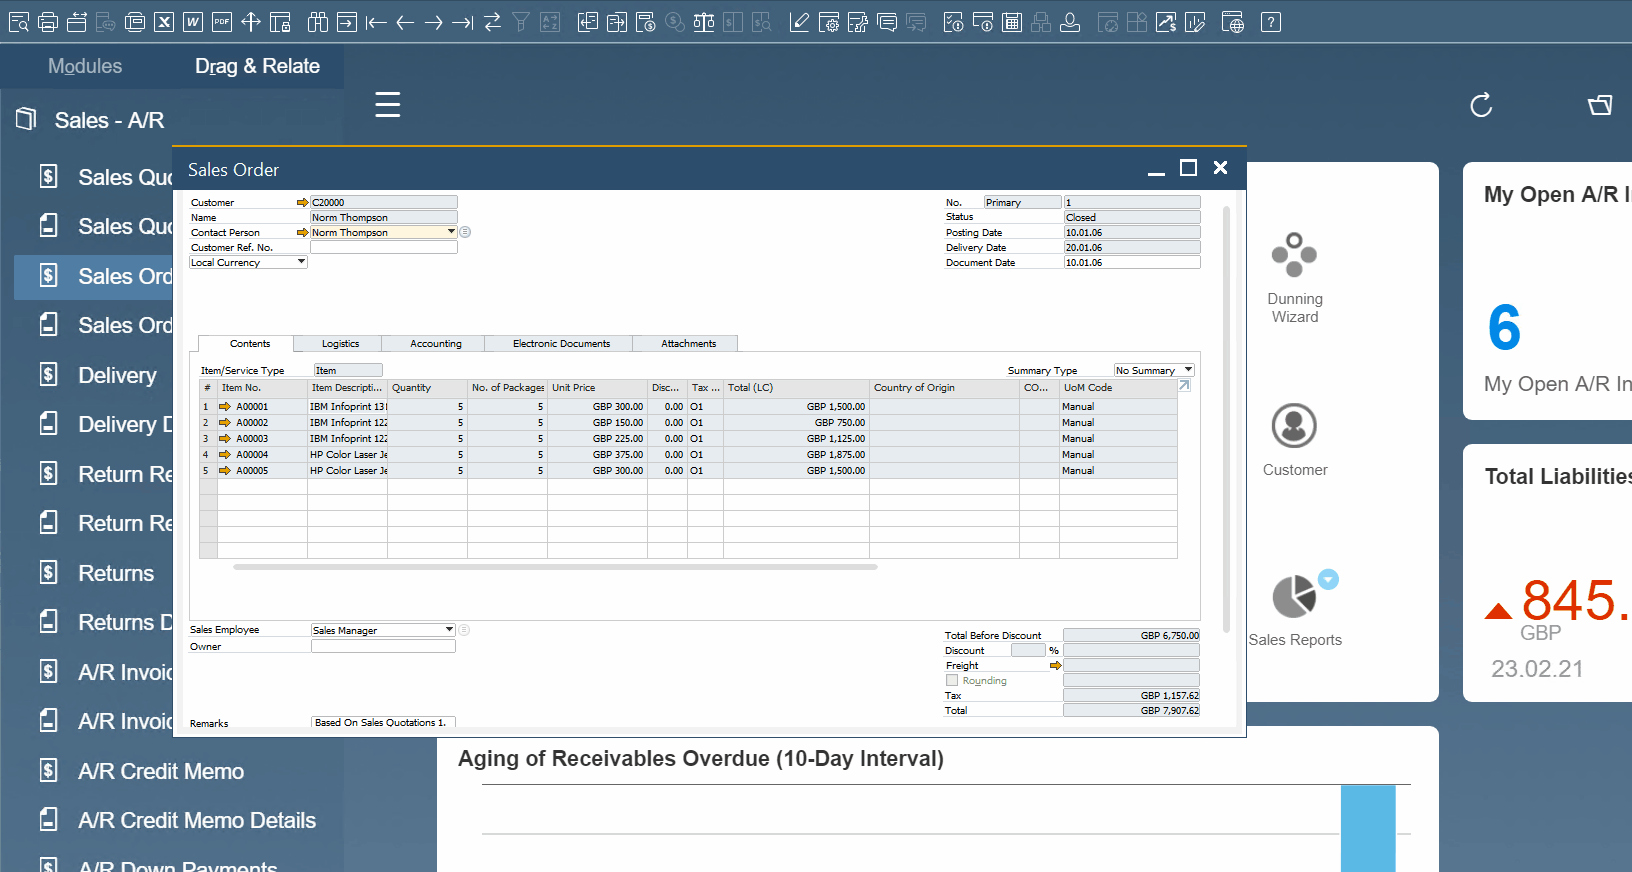1632x872 pixels.
Task: Export document to Microsoft Excel
Action: pos(164,22)
